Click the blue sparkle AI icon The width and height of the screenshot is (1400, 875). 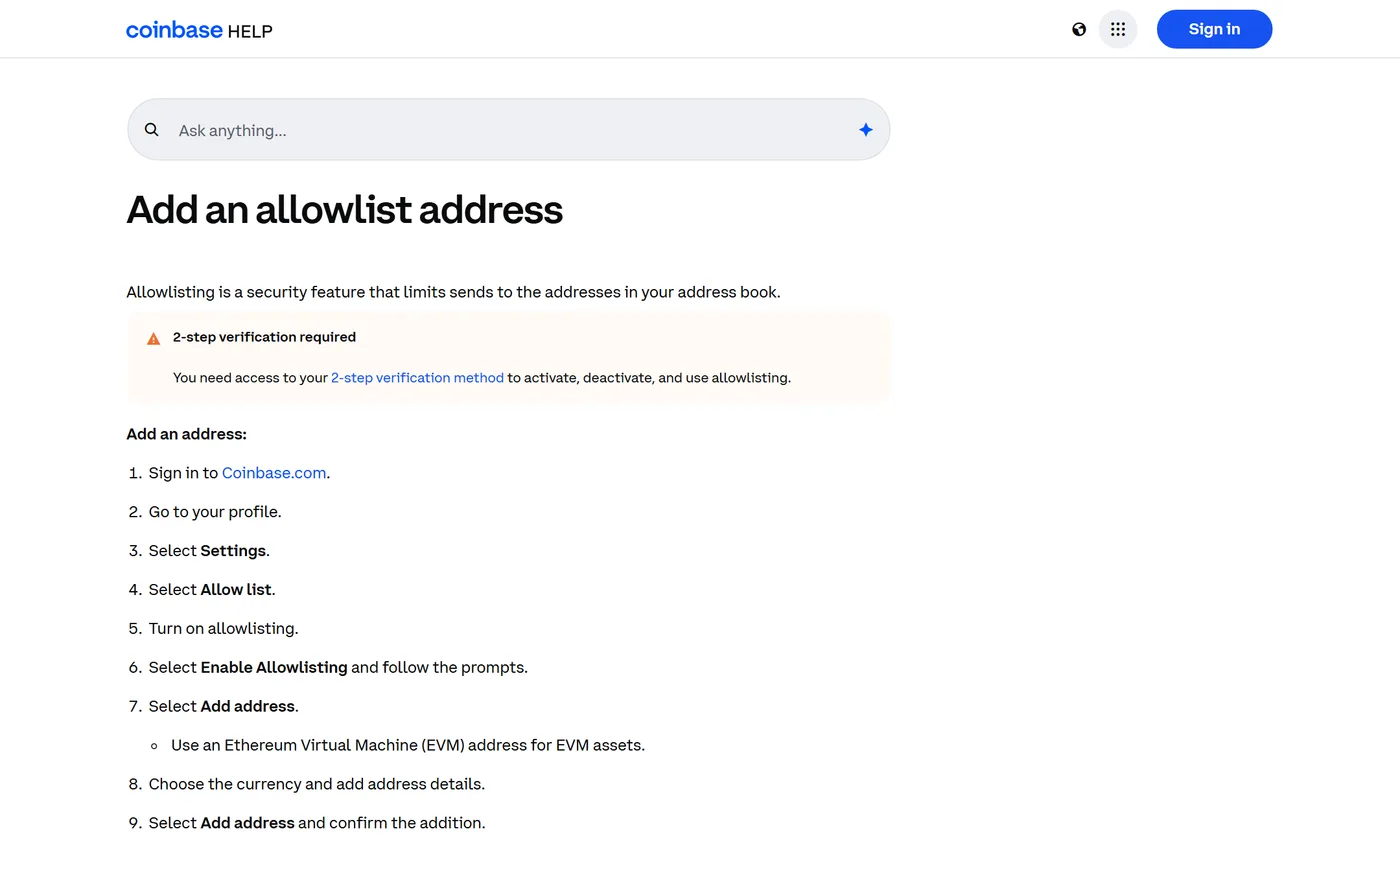866,130
